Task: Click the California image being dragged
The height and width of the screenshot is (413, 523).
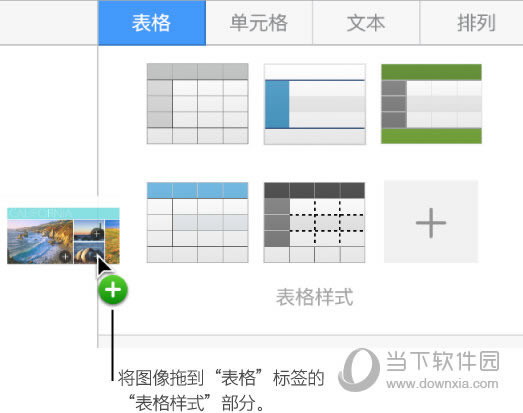Action: point(63,236)
